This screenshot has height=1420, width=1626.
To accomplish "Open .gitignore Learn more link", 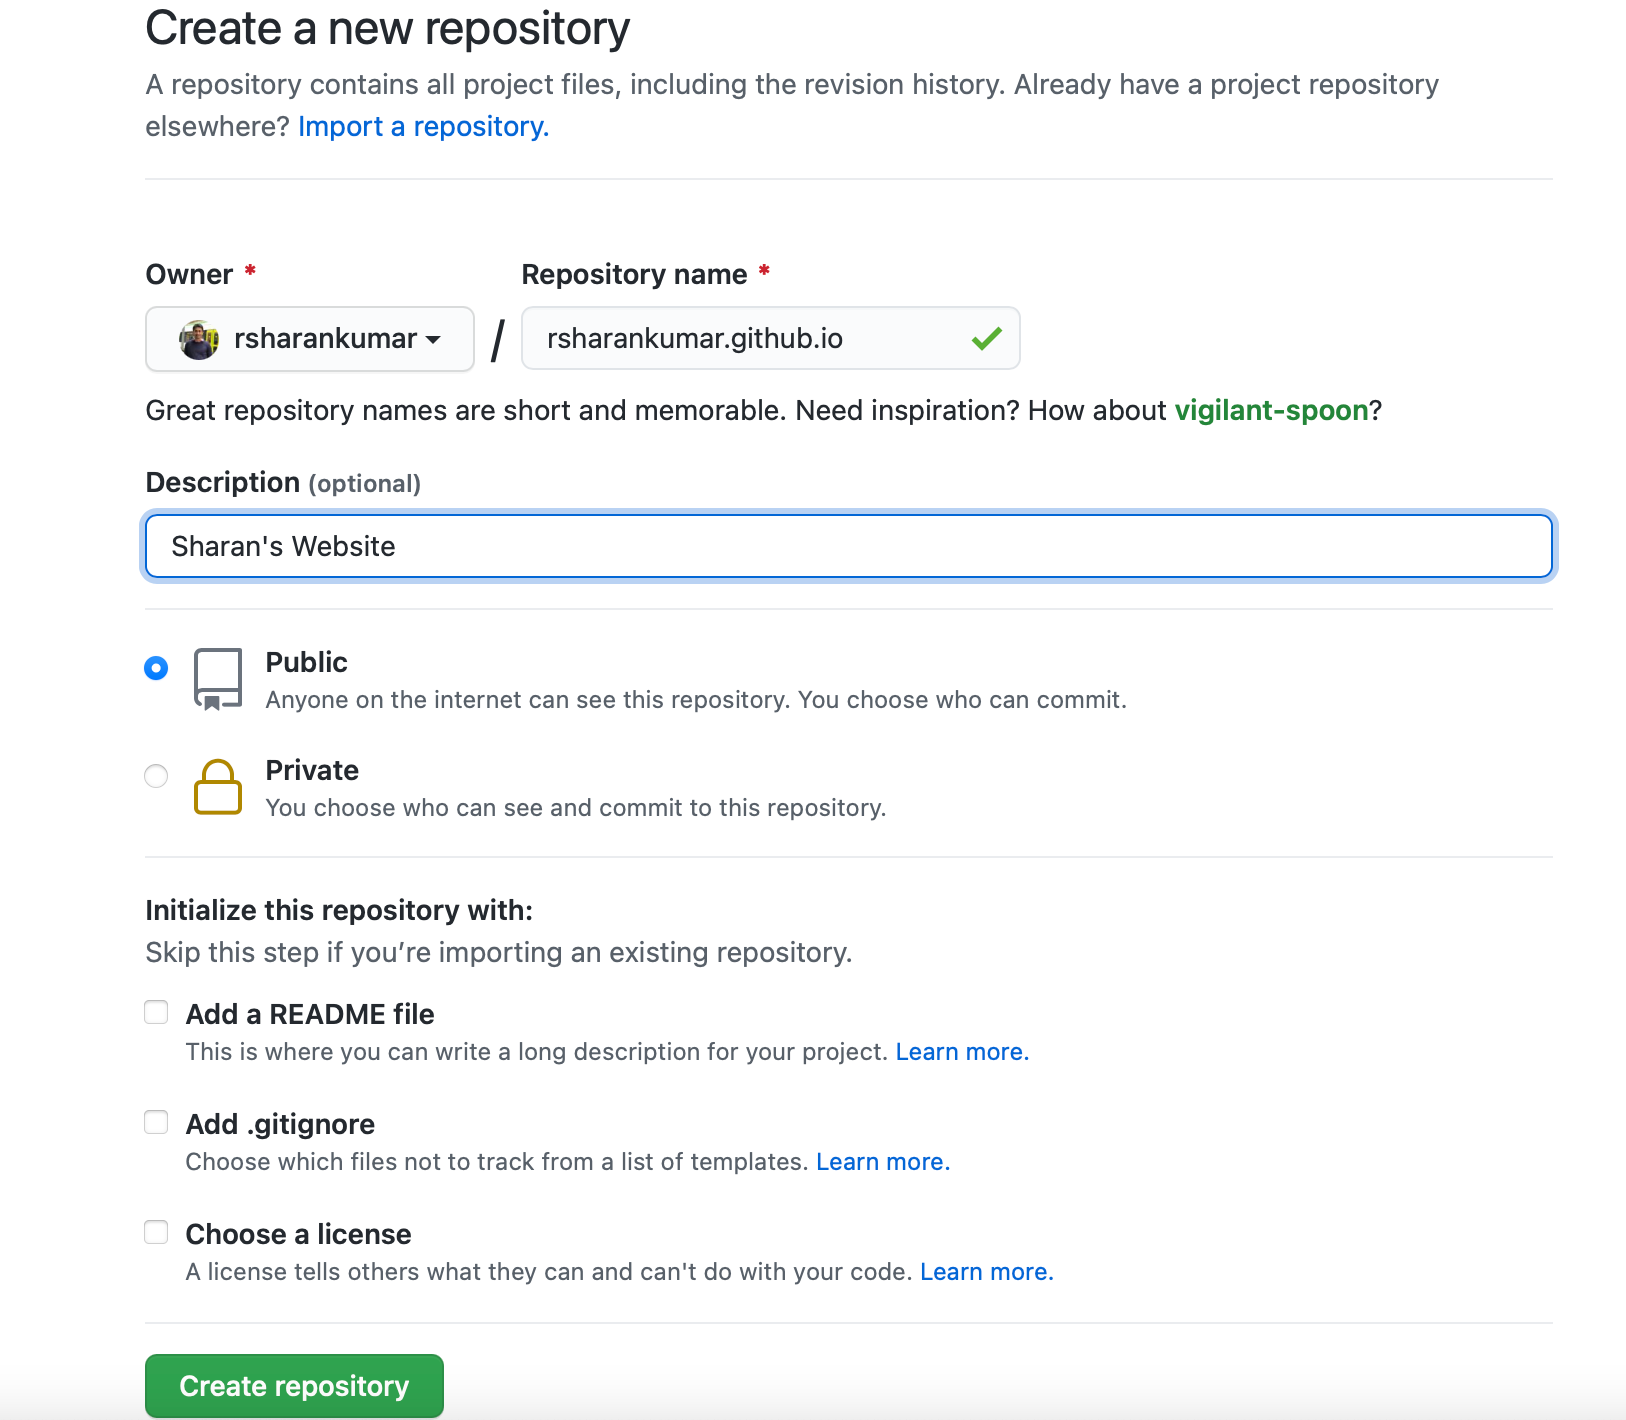I will pyautogui.click(x=882, y=1162).
